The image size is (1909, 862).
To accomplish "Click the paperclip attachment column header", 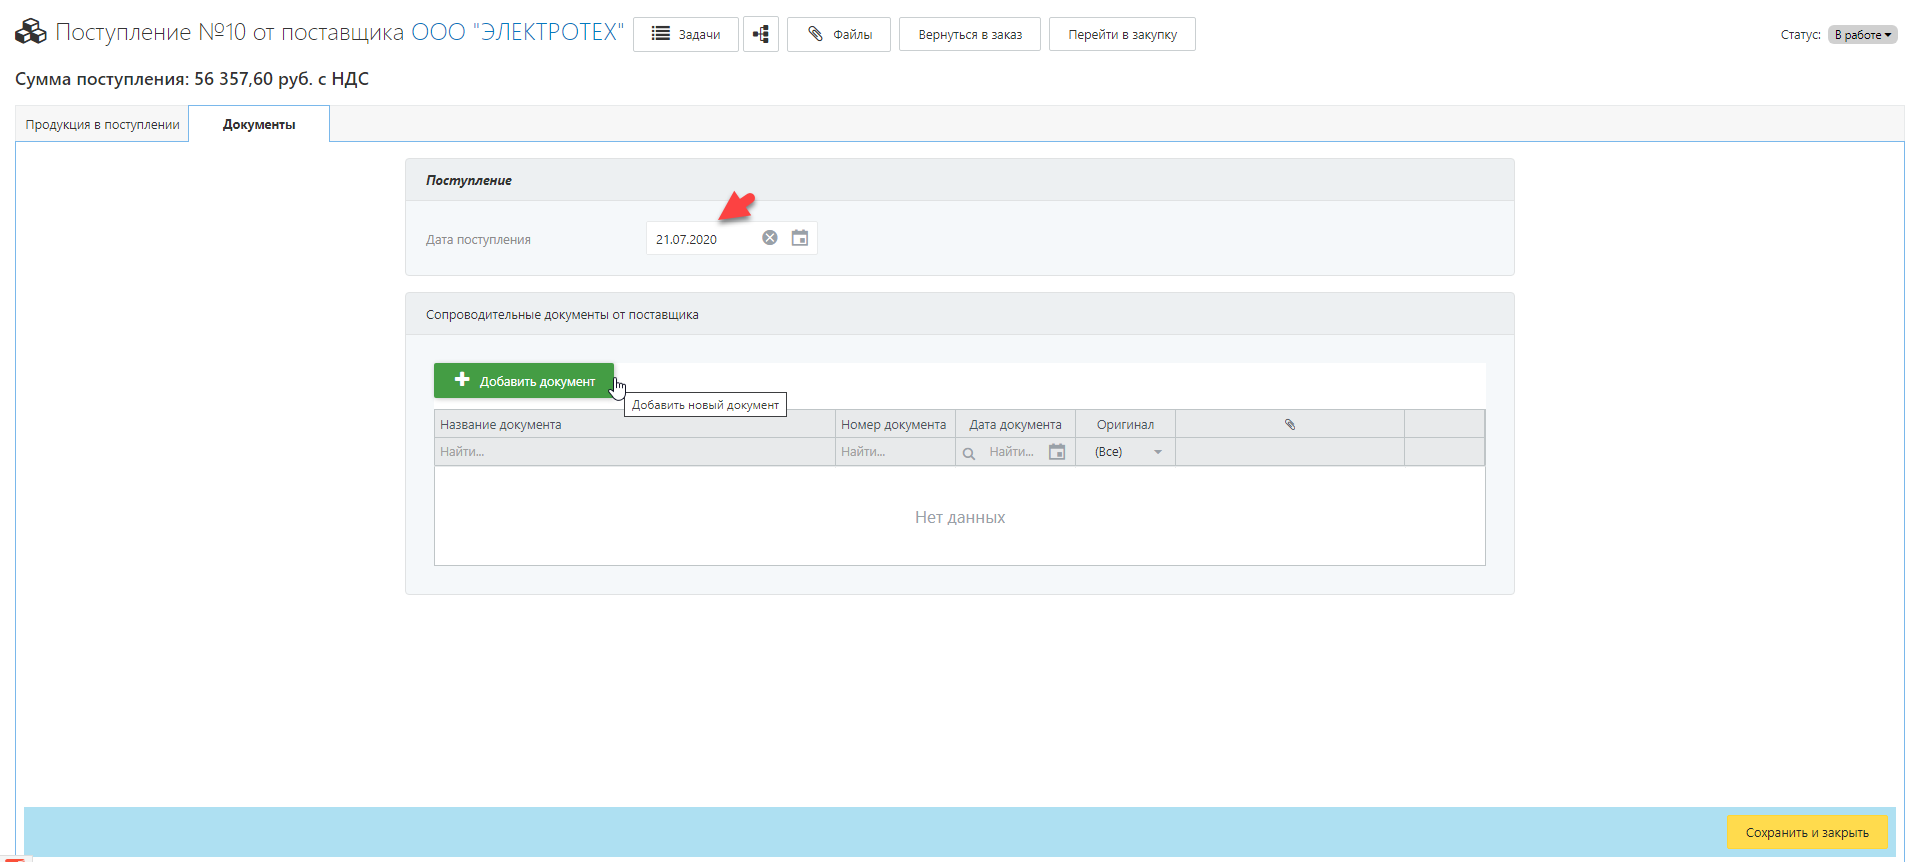I will click(1289, 424).
